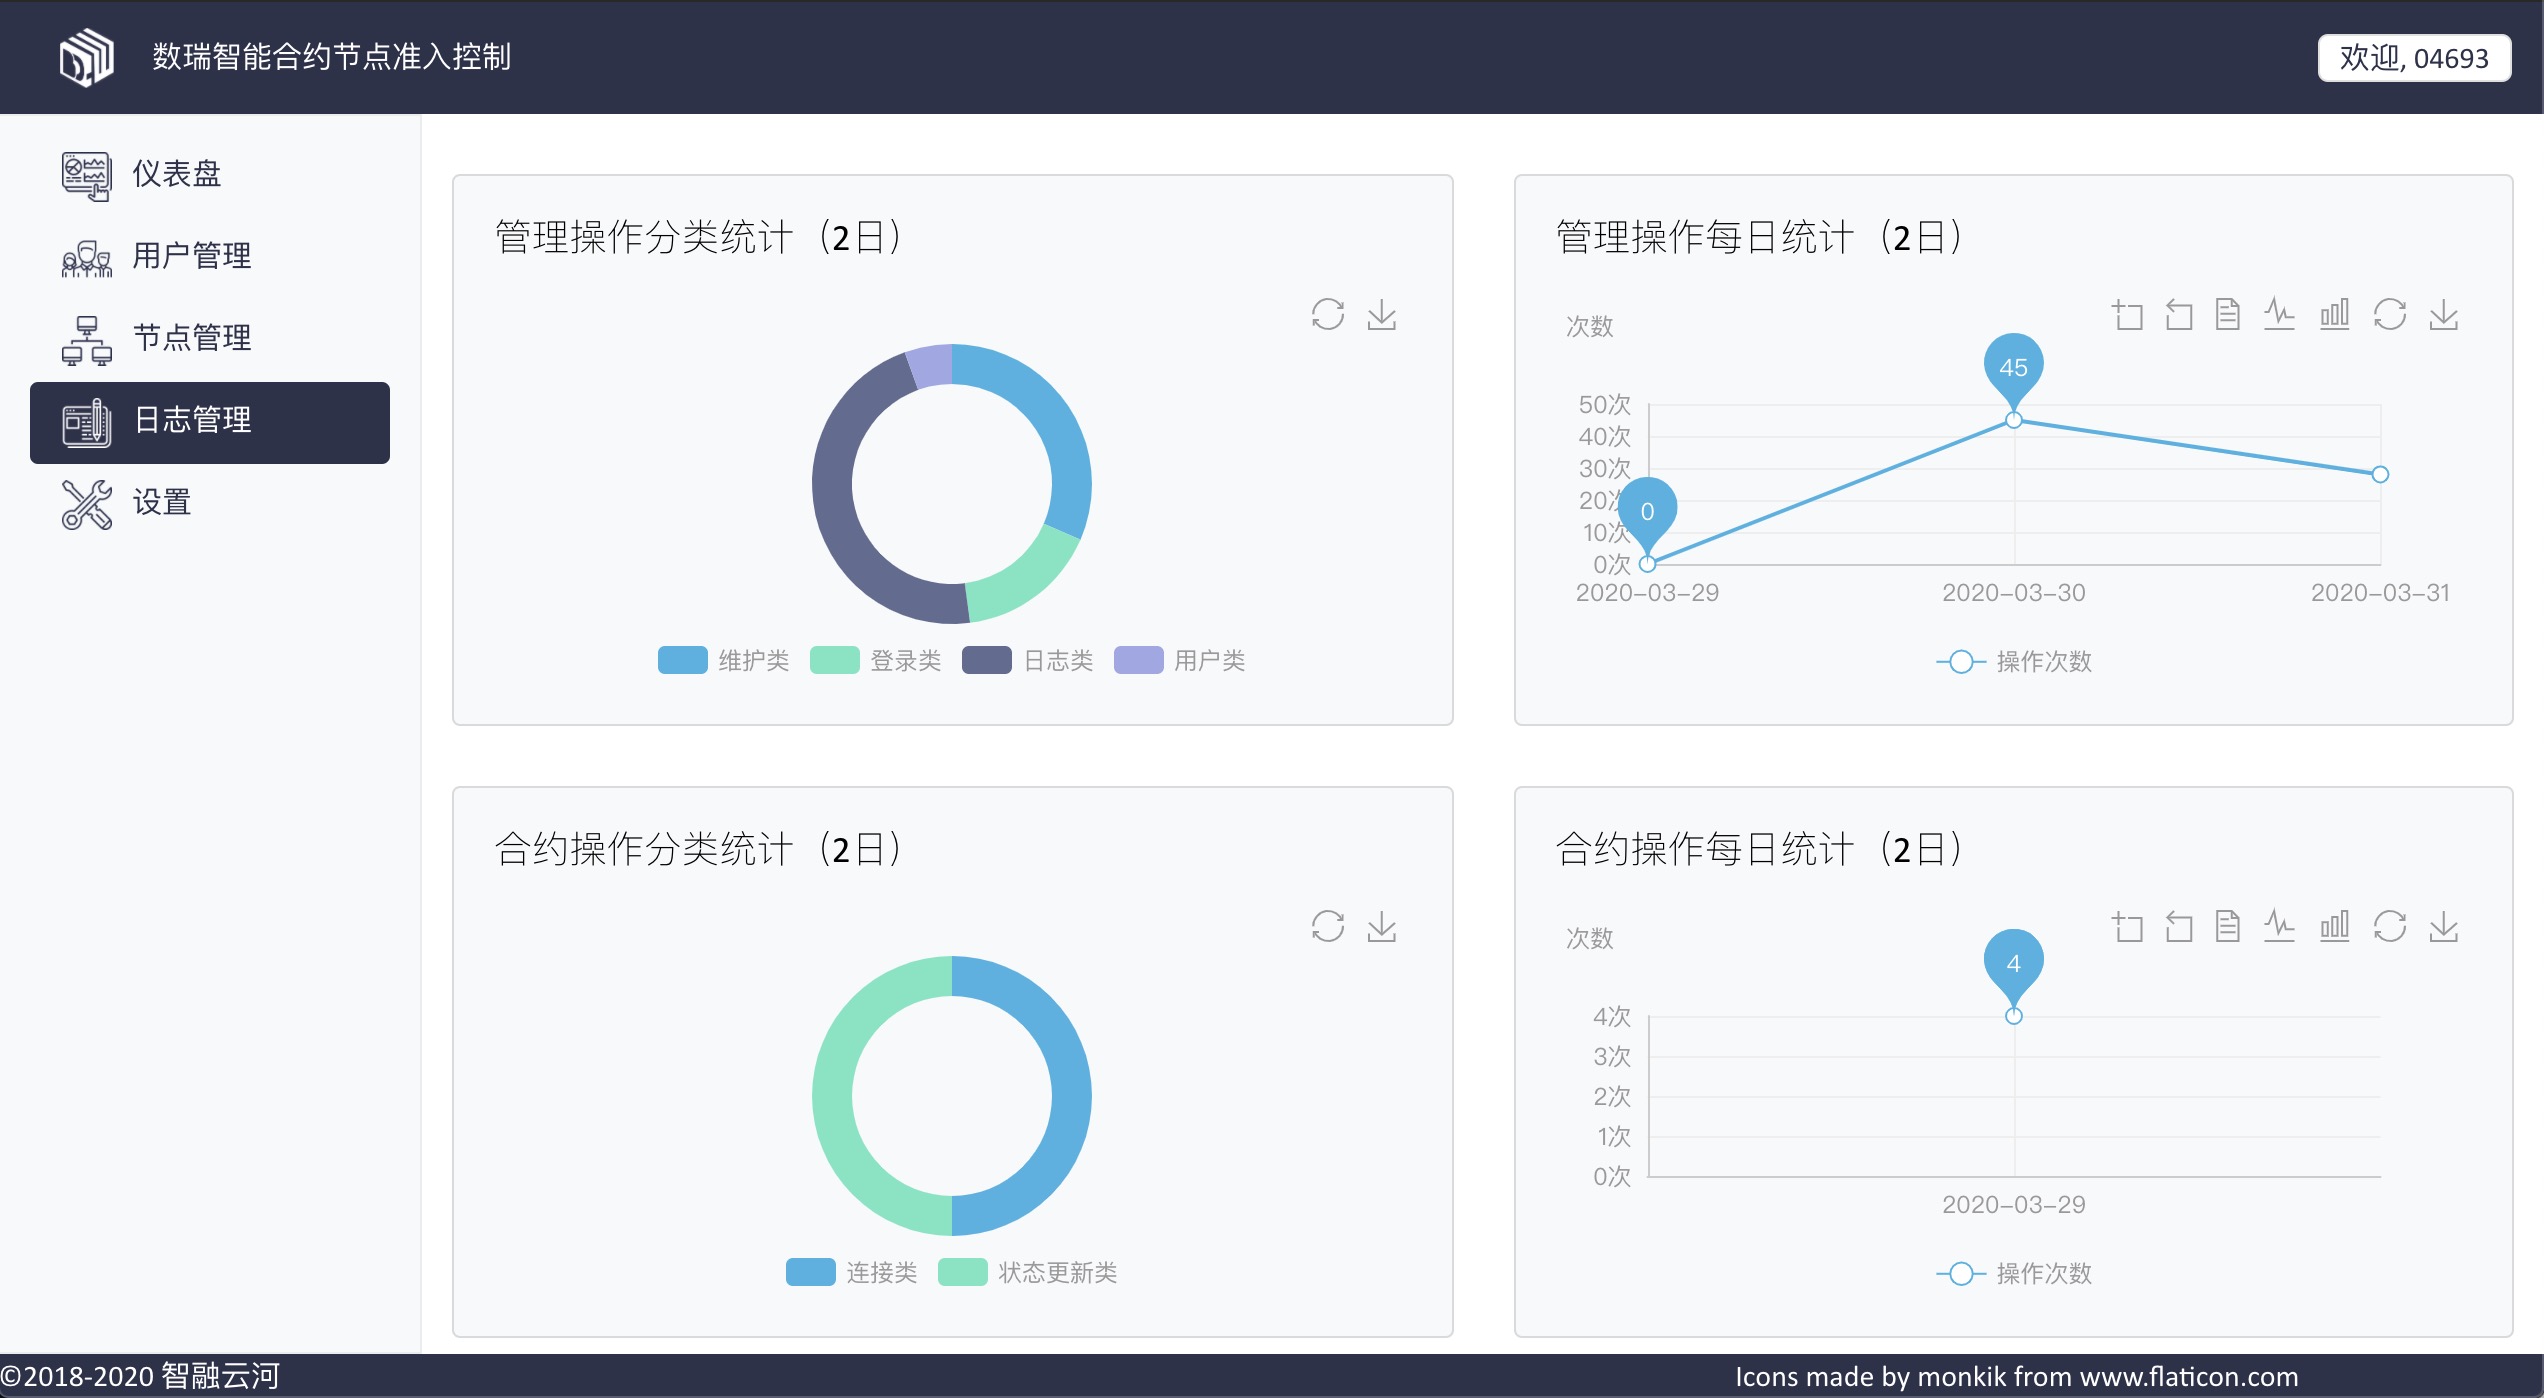Click the 欢迎, 04693 user button
This screenshot has height=1398, width=2544.
tap(2413, 58)
